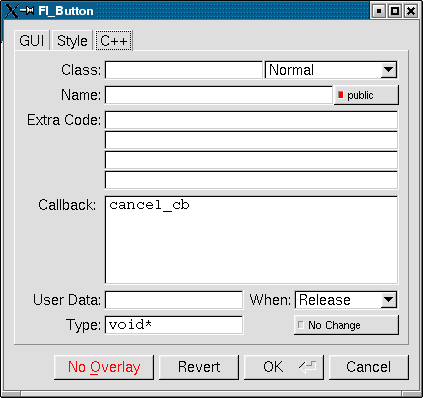Image resolution: width=423 pixels, height=398 pixels.
Task: Confirm with the OK button
Action: click(284, 367)
